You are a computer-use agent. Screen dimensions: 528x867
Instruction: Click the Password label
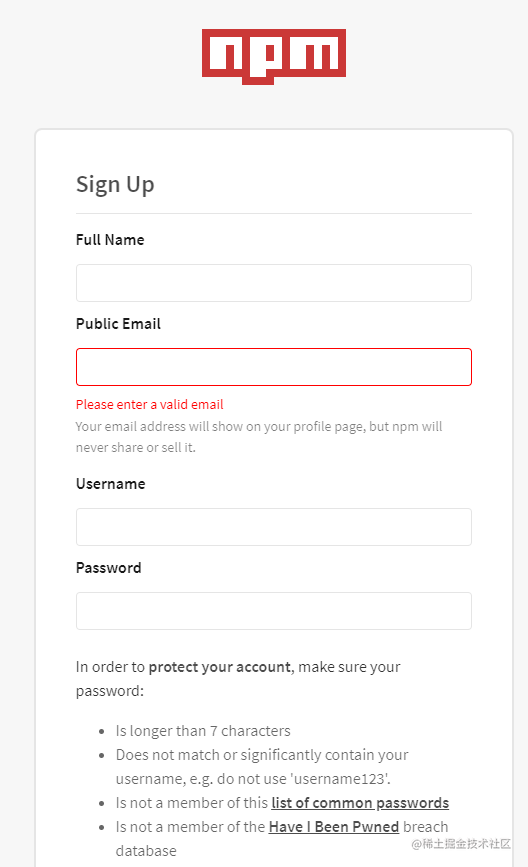108,568
